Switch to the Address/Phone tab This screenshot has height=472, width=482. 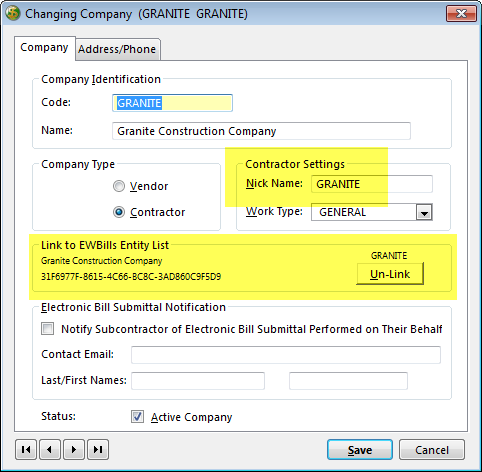(117, 49)
